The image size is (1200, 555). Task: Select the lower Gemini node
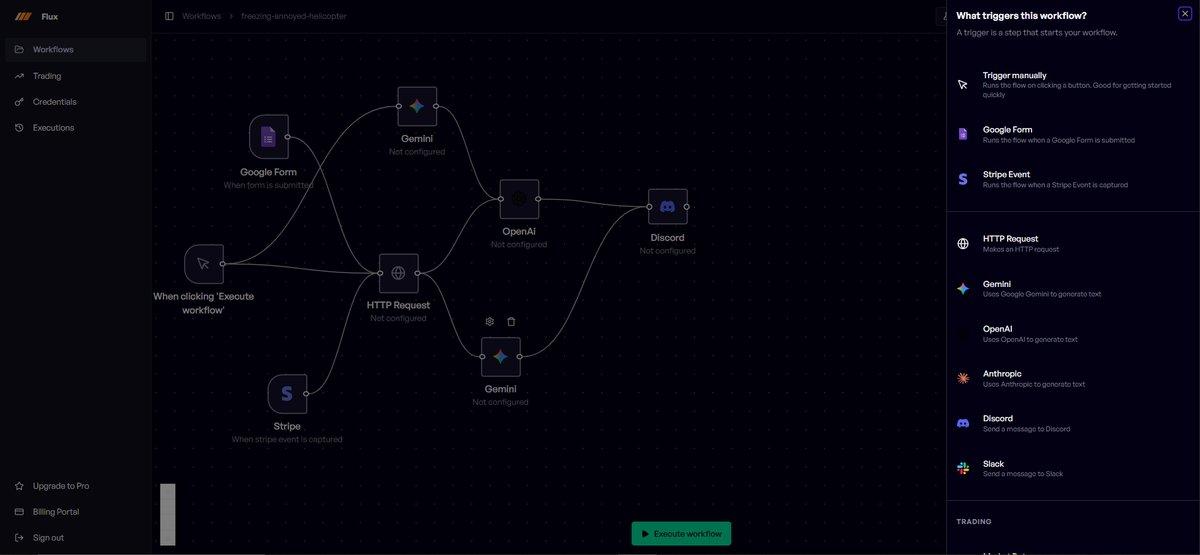click(501, 357)
